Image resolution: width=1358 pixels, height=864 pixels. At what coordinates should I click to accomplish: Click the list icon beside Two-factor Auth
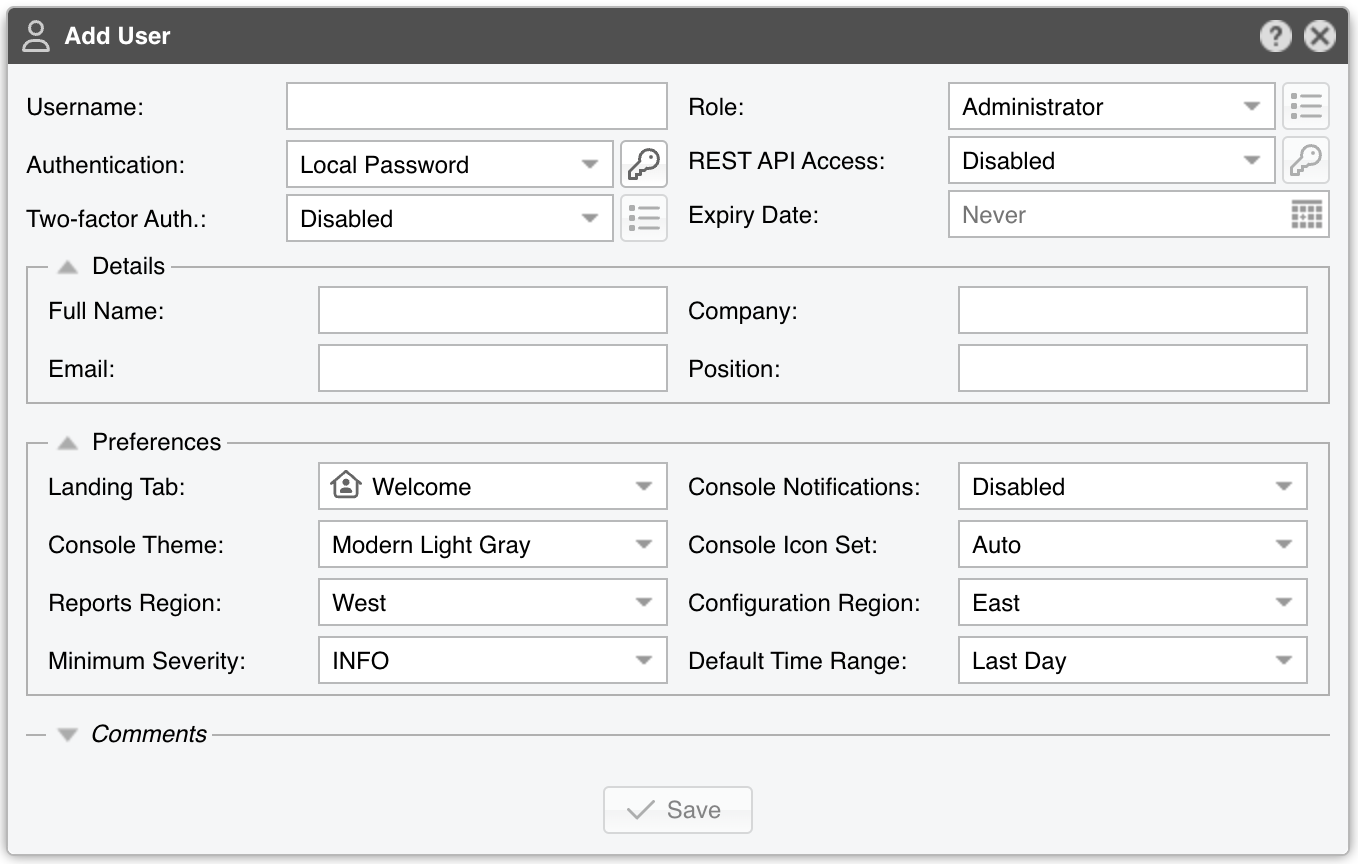coord(644,218)
